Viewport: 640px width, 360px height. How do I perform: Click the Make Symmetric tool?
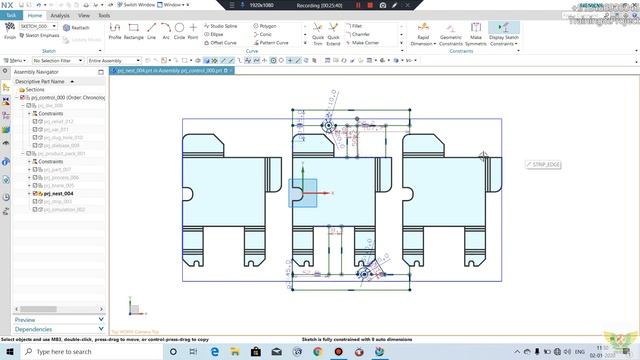[476, 33]
